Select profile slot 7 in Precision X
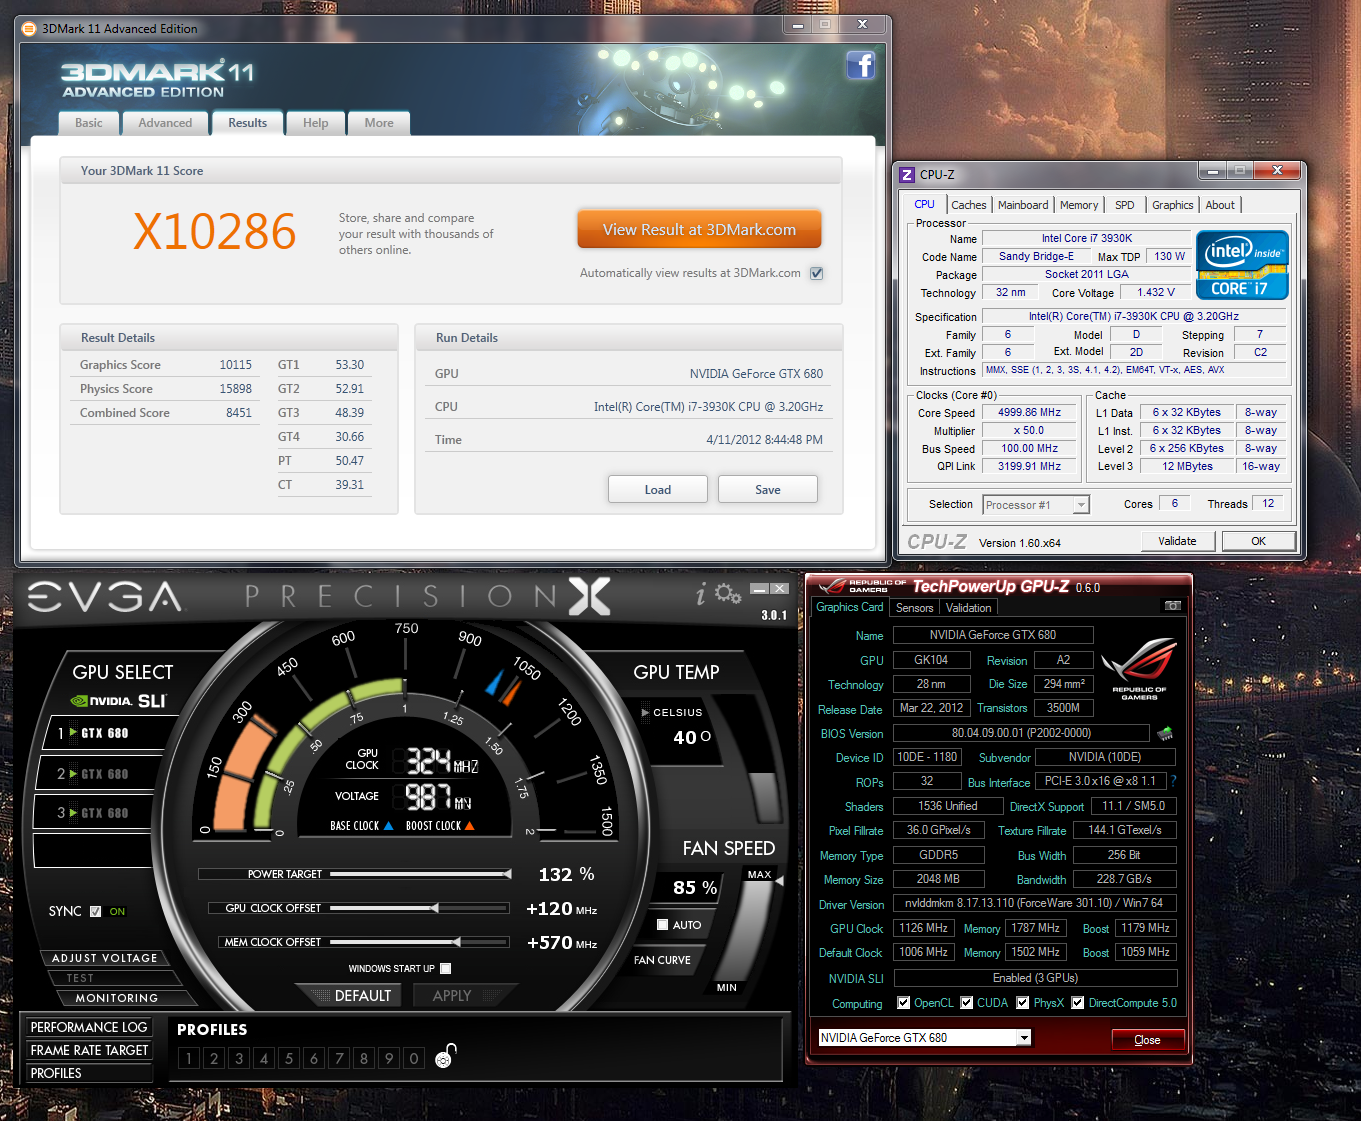 pos(339,1058)
